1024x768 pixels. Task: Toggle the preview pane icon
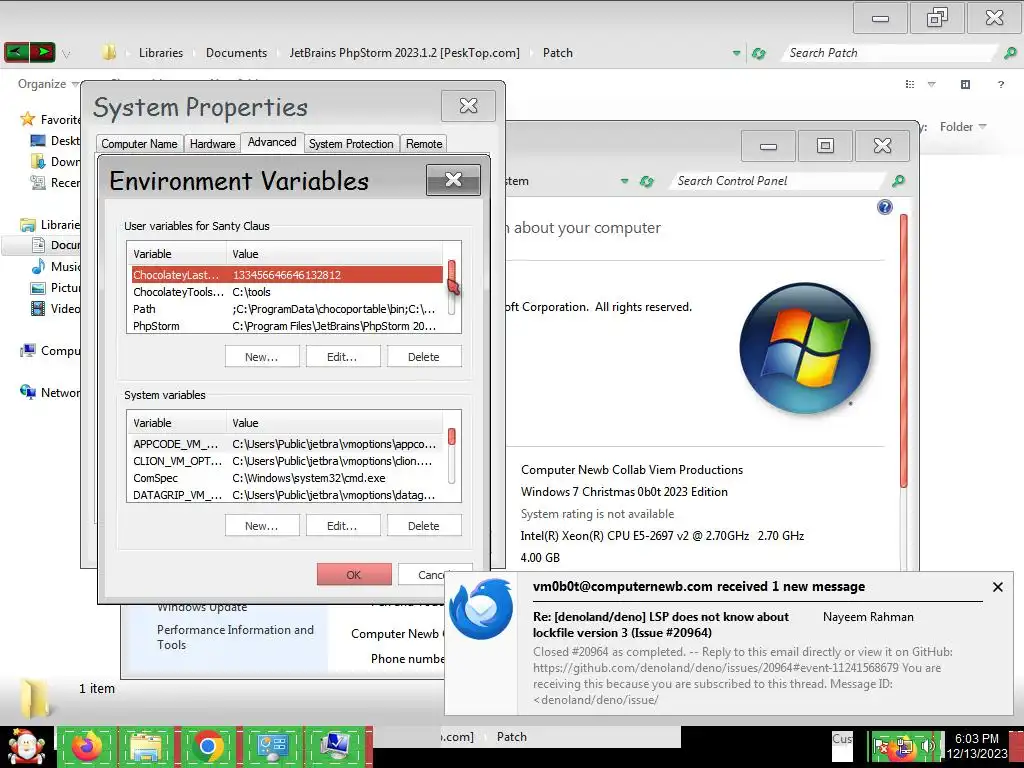[965, 84]
